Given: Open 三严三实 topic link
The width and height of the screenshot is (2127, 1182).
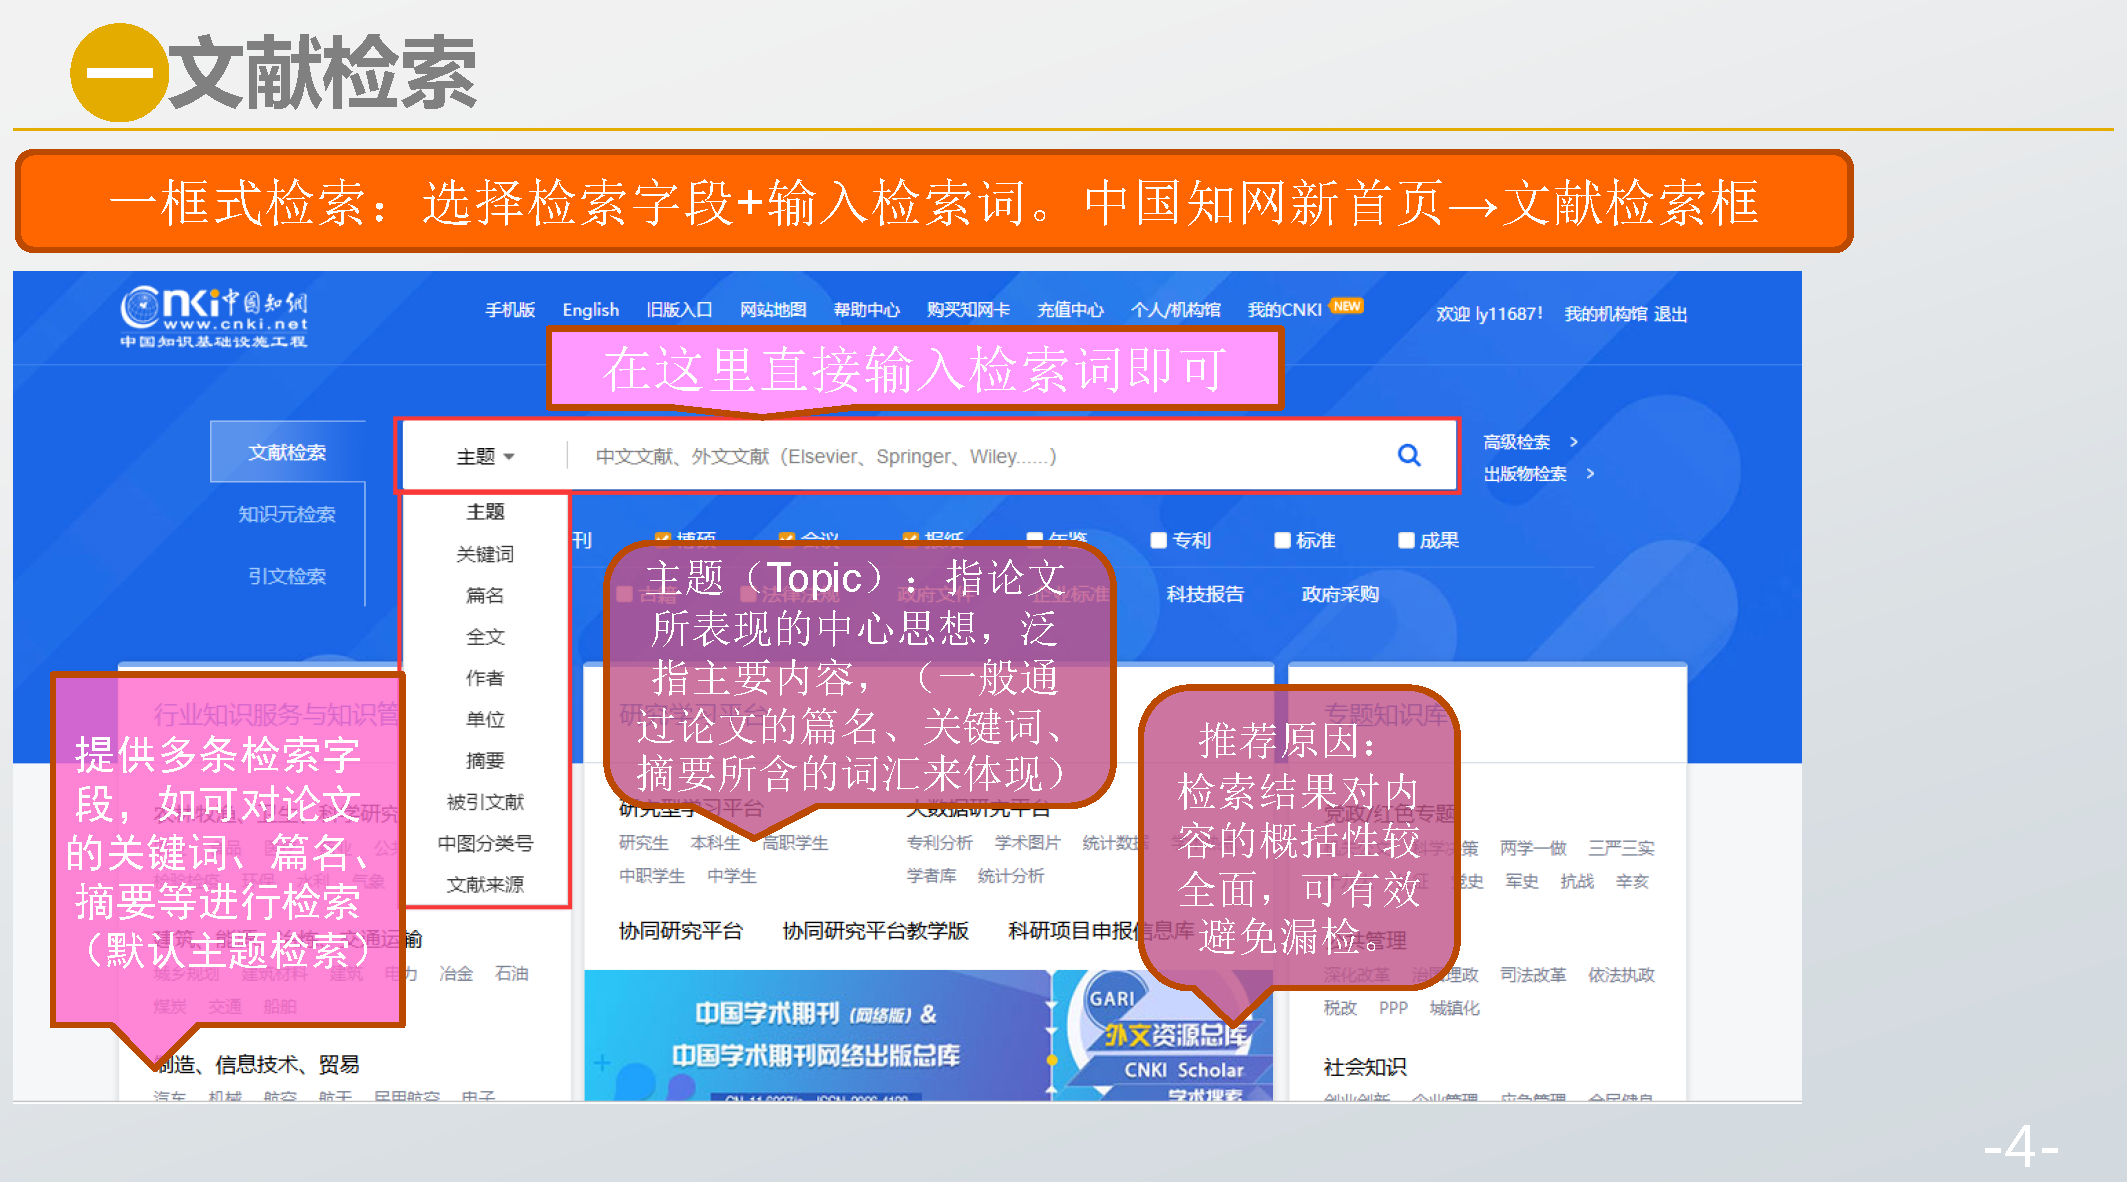Looking at the screenshot, I should tap(1622, 848).
